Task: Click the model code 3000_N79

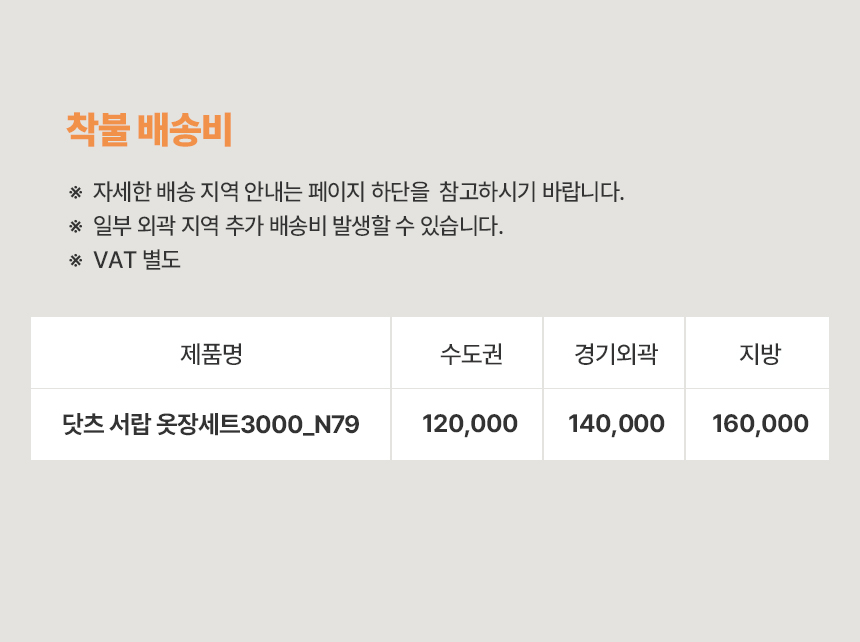Action: [302, 425]
